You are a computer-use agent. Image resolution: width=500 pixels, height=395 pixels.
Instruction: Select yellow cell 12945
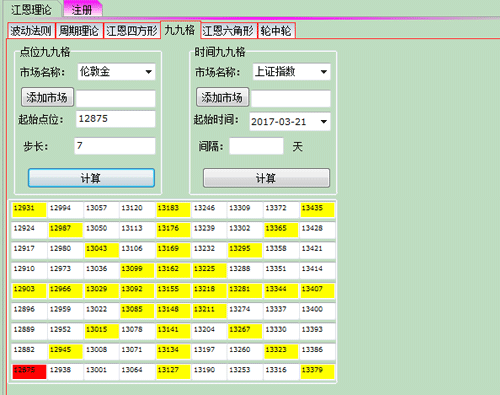[65, 351]
